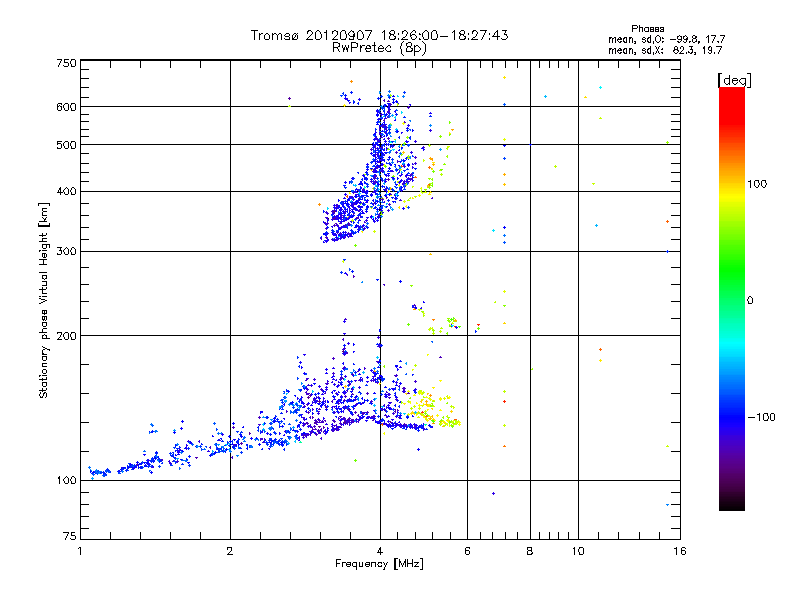This screenshot has height=600, width=800.
Task: Click the x-axis tick label '2'
Action: click(x=230, y=551)
